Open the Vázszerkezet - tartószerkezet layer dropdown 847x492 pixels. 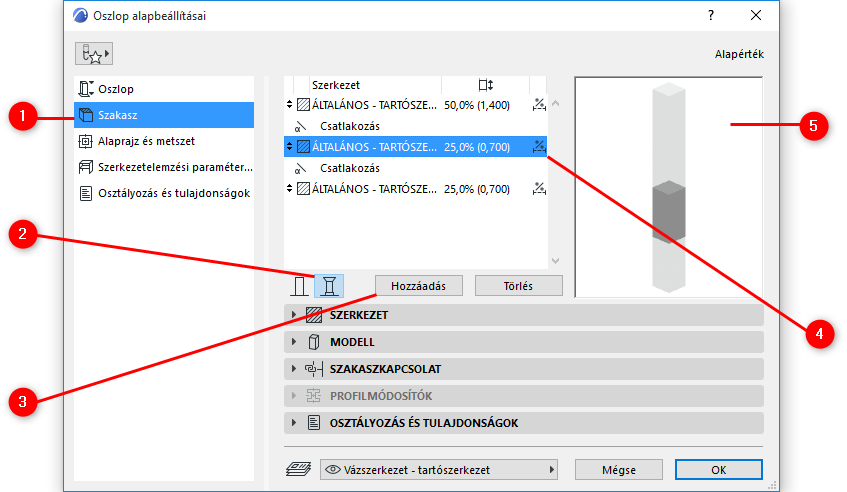tap(440, 469)
